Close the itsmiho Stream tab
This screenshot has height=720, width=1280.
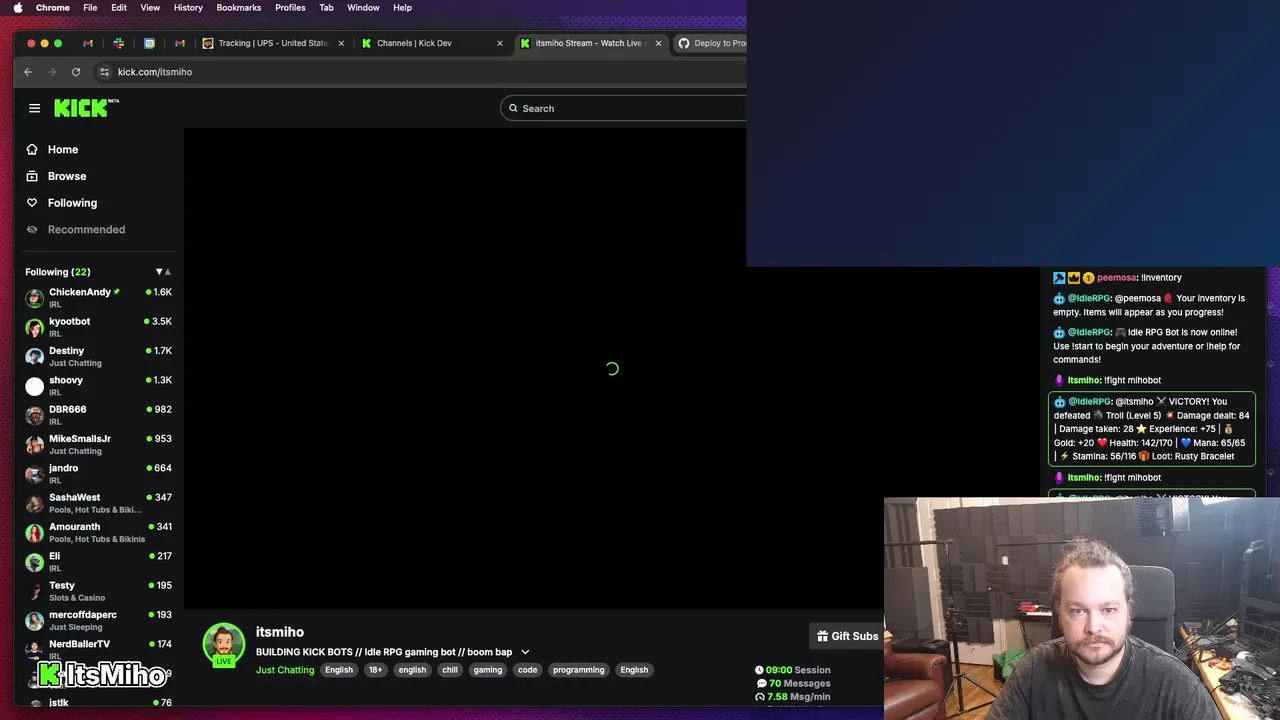pyautogui.click(x=658, y=43)
